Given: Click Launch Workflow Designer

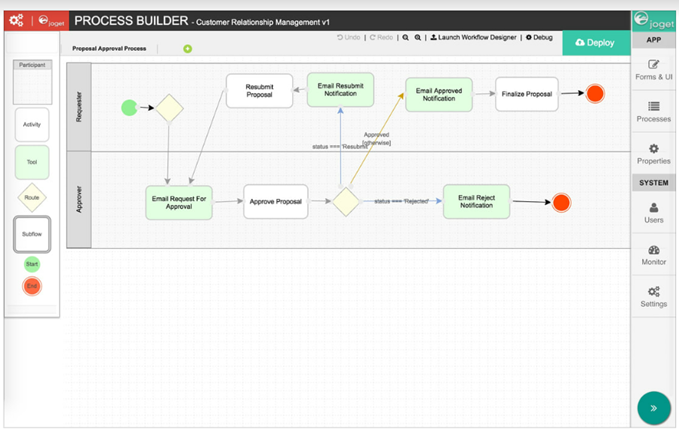Looking at the screenshot, I should pos(473,37).
